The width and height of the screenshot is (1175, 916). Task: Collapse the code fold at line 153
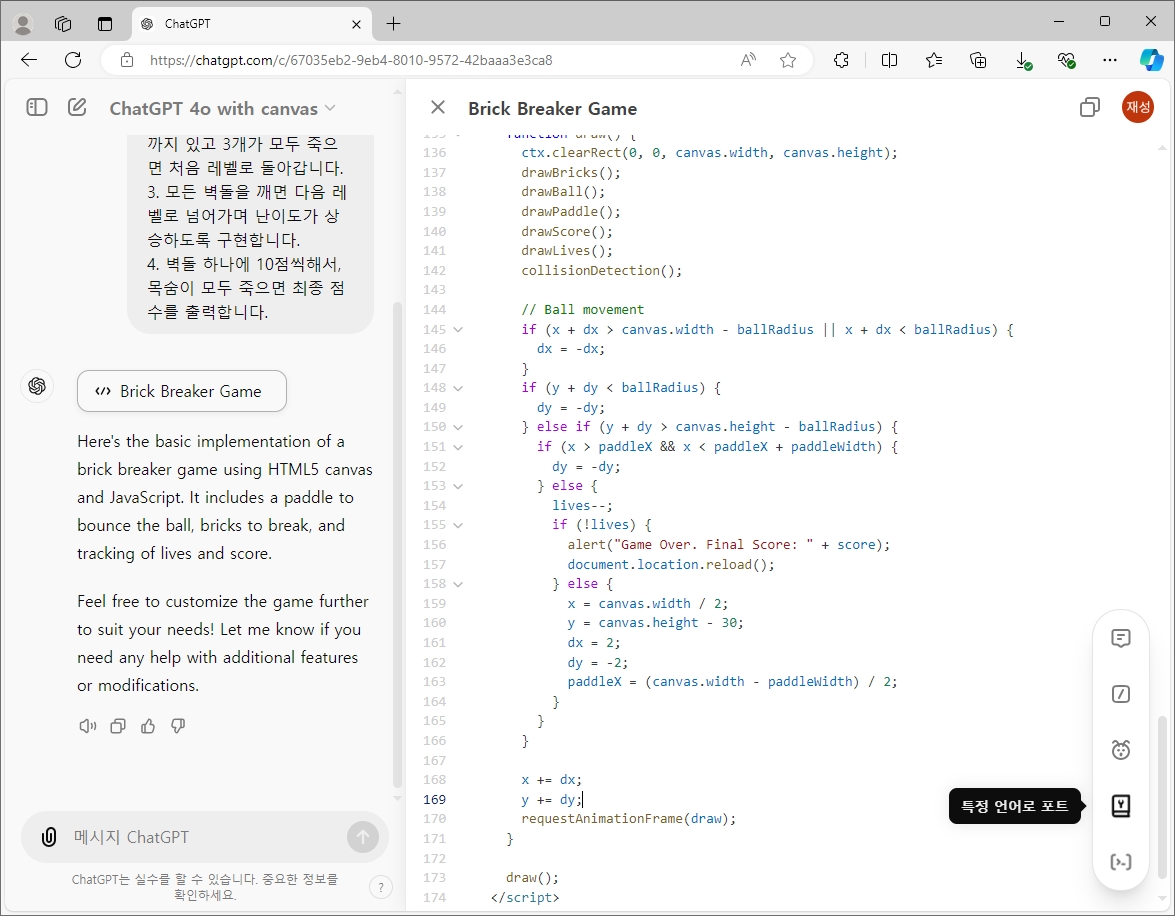458,486
